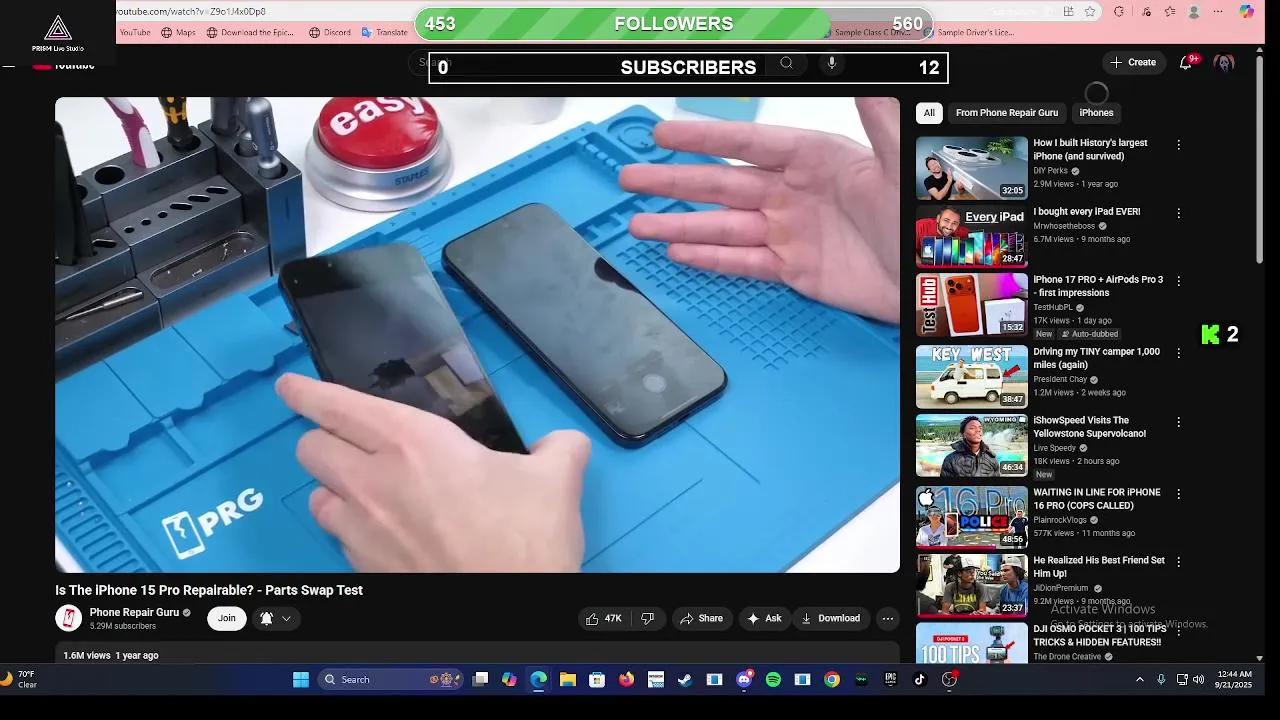Open the iPhone 17 PRO first impressions thumbnail

[x=972, y=305]
